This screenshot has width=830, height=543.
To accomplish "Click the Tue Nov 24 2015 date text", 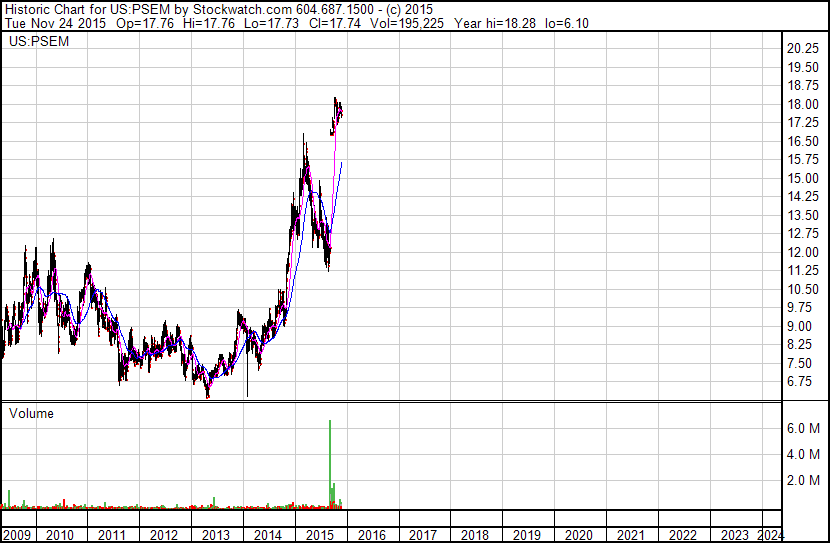I will pyautogui.click(x=56, y=23).
